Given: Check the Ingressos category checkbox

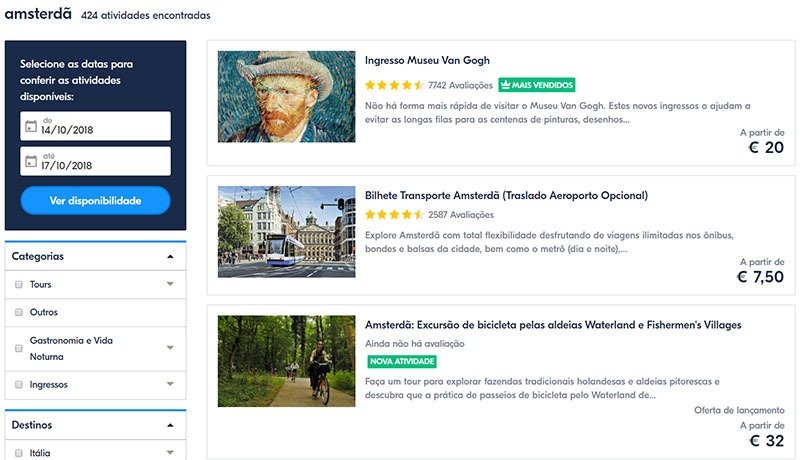Looking at the screenshot, I should [19, 385].
